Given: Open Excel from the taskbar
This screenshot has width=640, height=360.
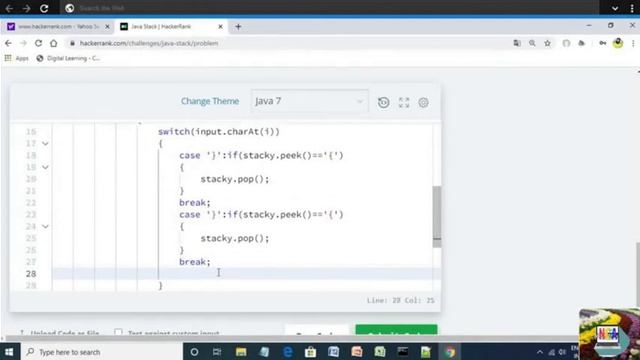Looking at the screenshot, I should 380,352.
